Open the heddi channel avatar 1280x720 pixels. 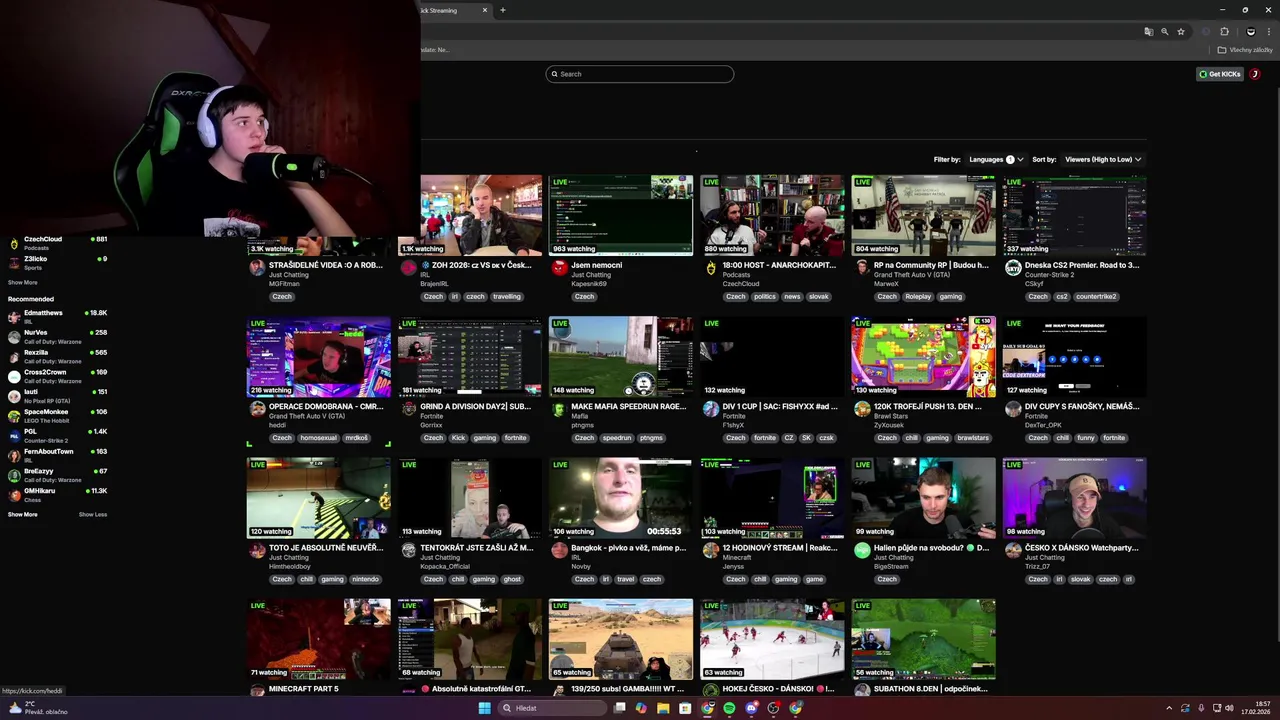click(257, 409)
